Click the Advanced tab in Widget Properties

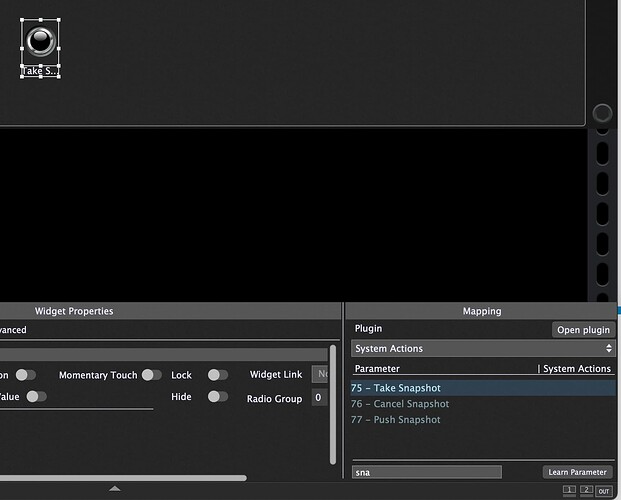(13, 330)
